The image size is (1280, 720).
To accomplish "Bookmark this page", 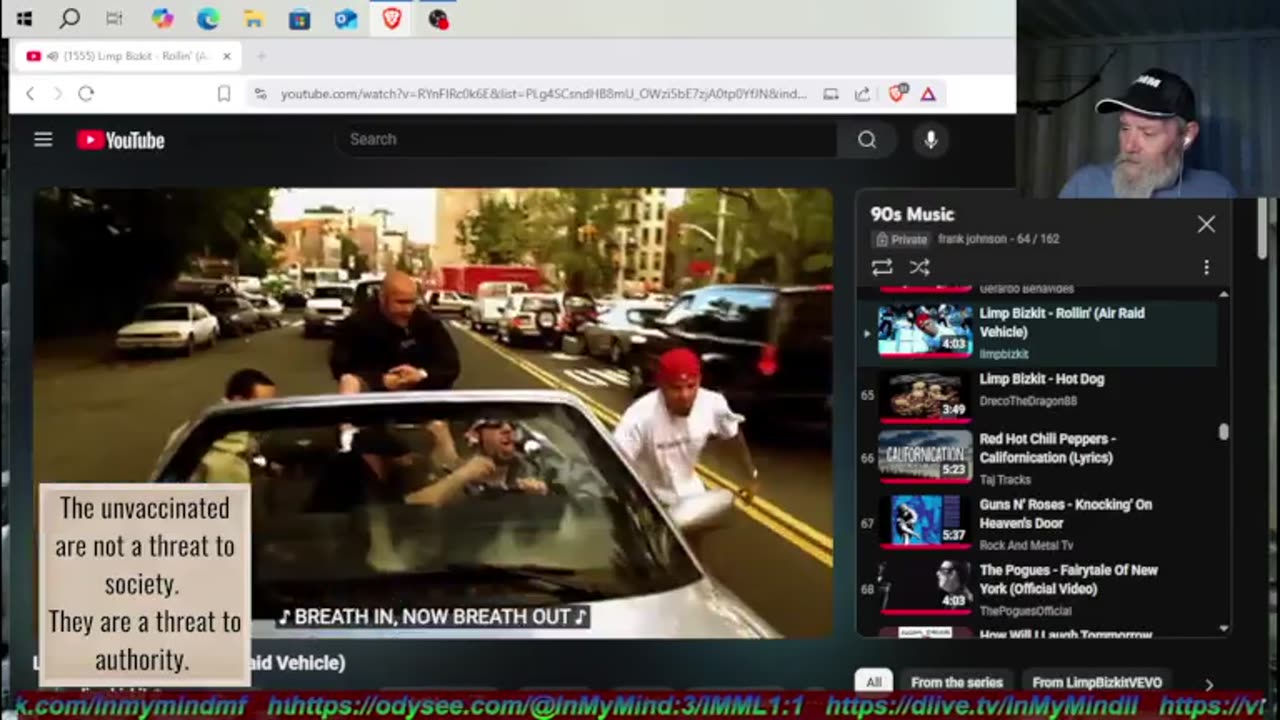I will click(224, 93).
